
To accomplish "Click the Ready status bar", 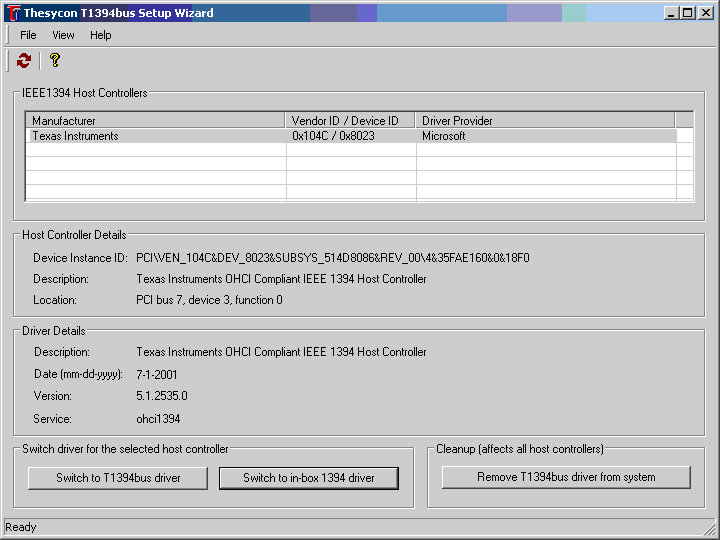I will click(x=21, y=527).
